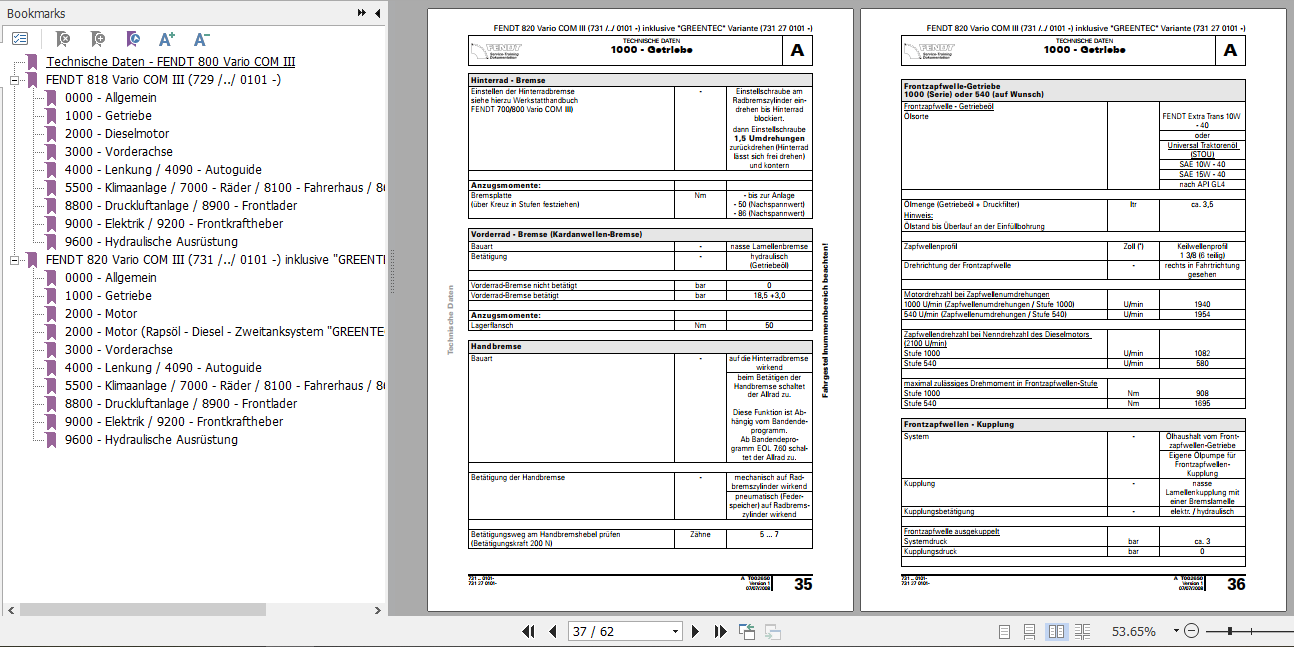
Task: Open 9600 - Hydraulische Ausrüstung under FENDT 820
Action: (151, 440)
